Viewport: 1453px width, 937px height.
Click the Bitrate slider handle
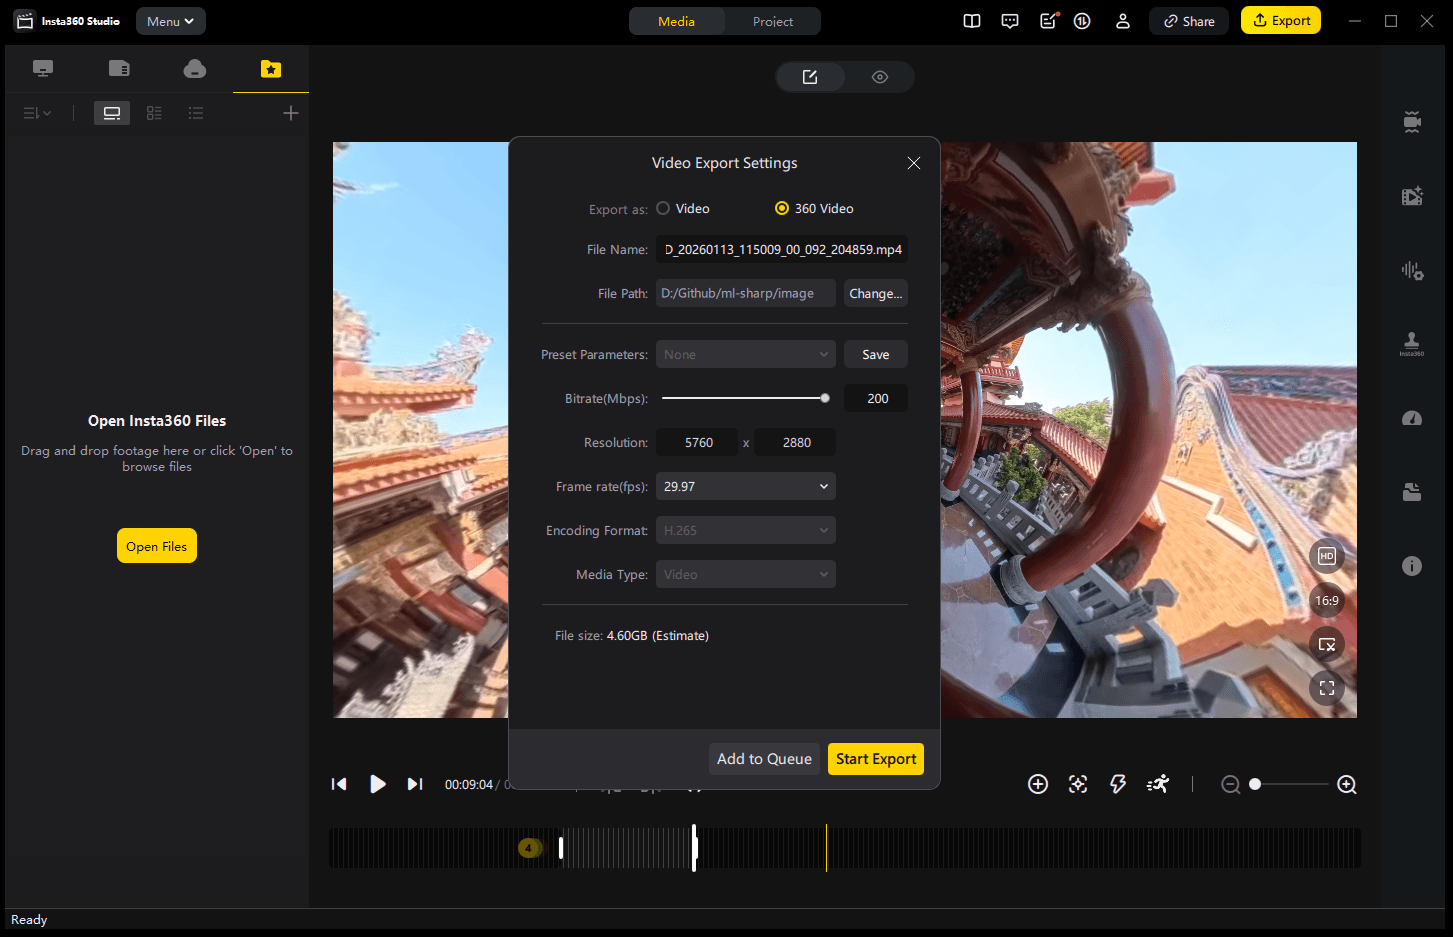coord(824,397)
